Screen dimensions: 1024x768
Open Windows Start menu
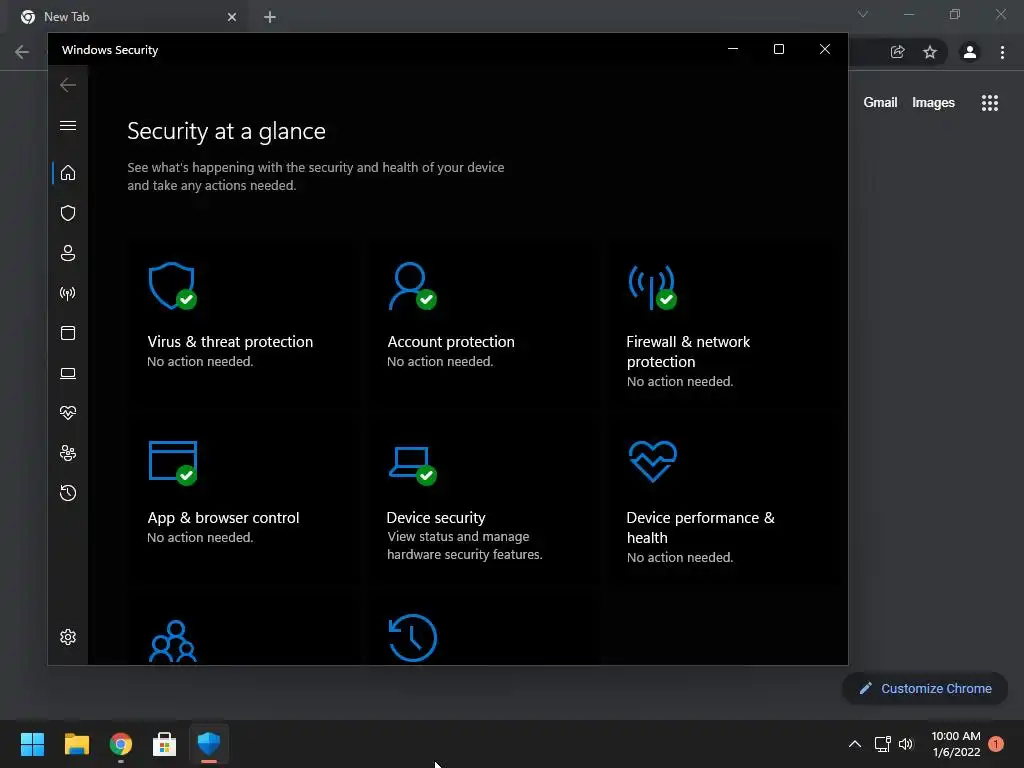[33, 744]
